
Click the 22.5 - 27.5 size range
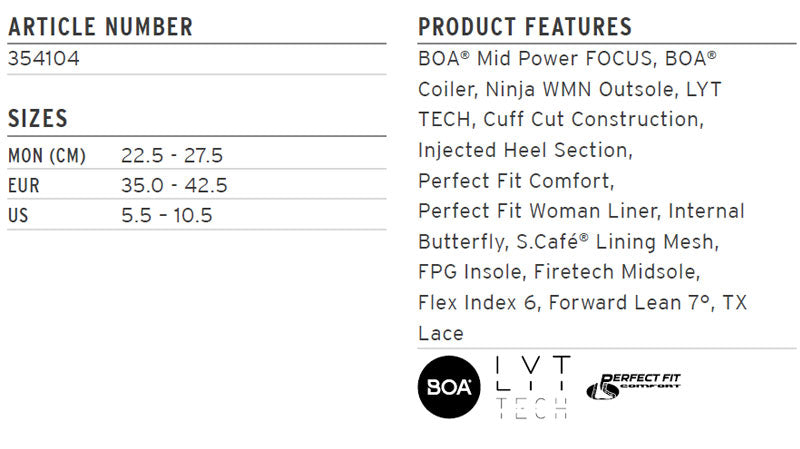tap(172, 156)
